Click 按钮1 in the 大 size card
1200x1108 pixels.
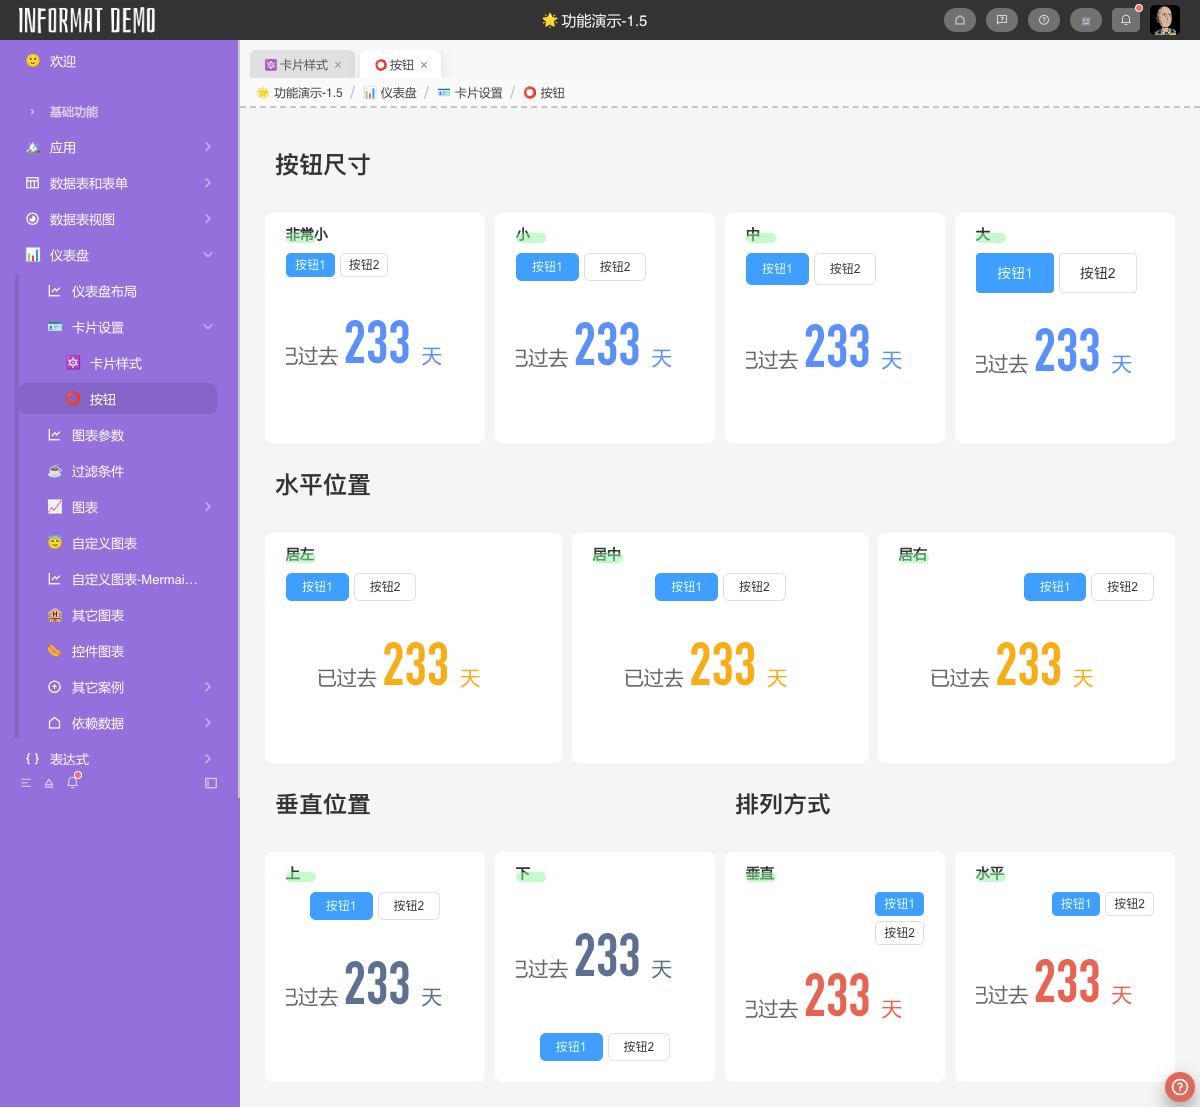(x=1014, y=273)
